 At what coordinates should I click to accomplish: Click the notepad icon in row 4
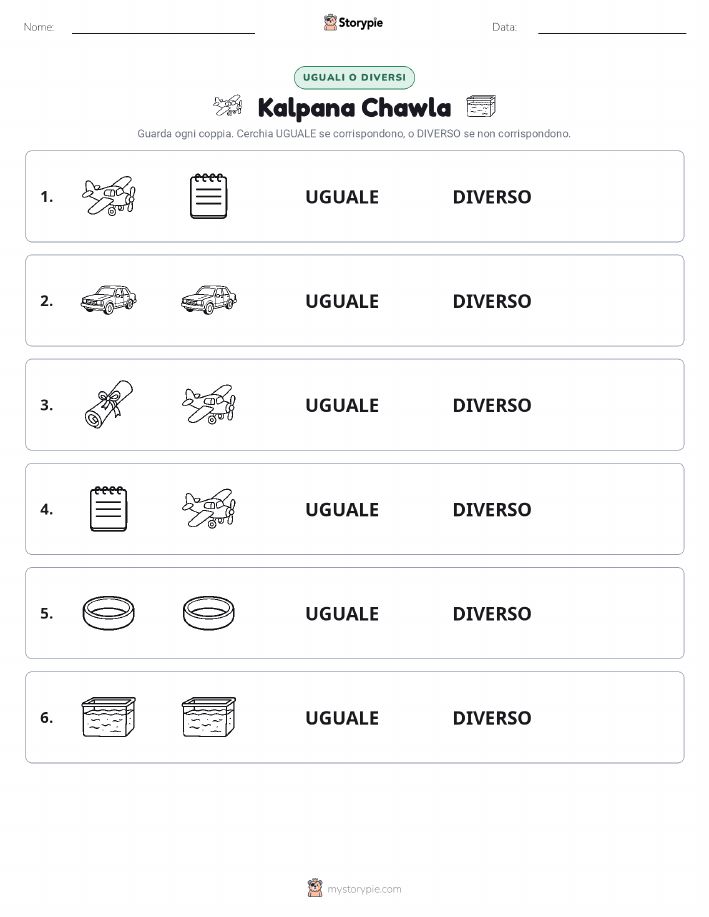[109, 509]
